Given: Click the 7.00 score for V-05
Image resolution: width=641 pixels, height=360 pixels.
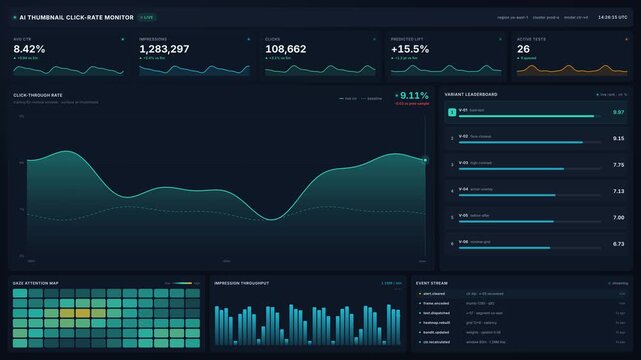Looking at the screenshot, I should [619, 217].
